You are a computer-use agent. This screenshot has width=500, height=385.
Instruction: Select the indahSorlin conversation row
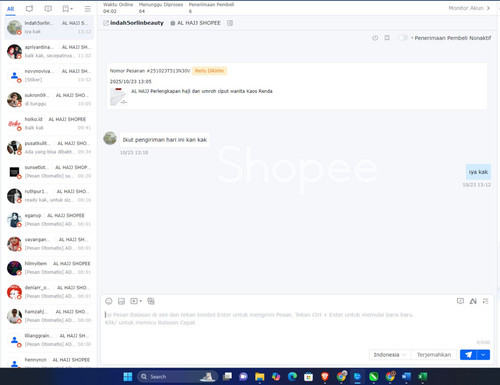[x=49, y=27]
